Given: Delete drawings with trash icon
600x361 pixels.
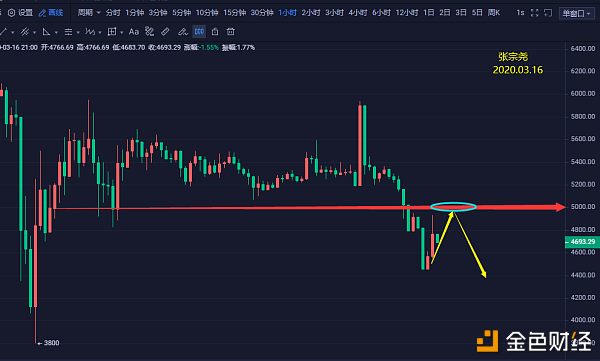Looking at the screenshot, I should [230, 31].
